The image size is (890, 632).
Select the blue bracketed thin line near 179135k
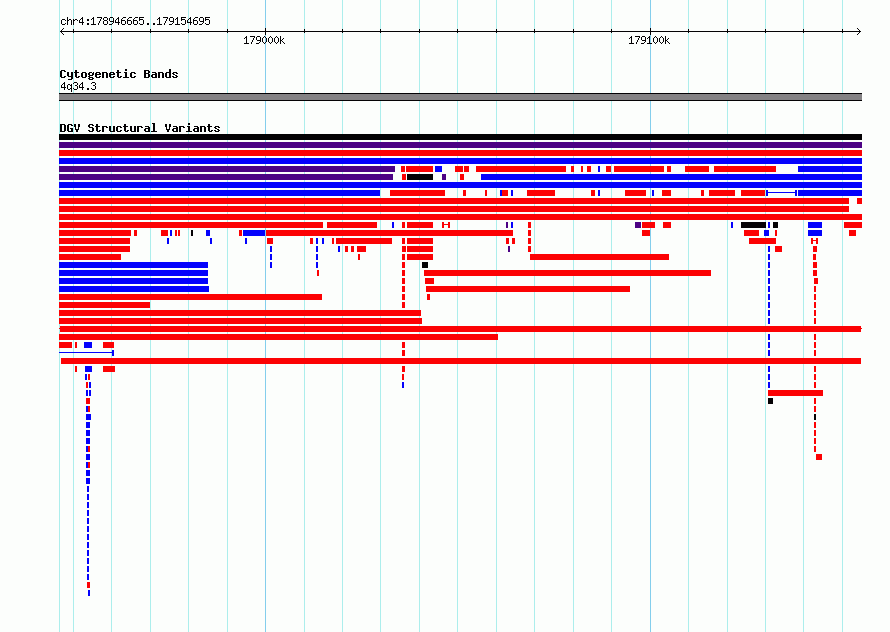[782, 193]
